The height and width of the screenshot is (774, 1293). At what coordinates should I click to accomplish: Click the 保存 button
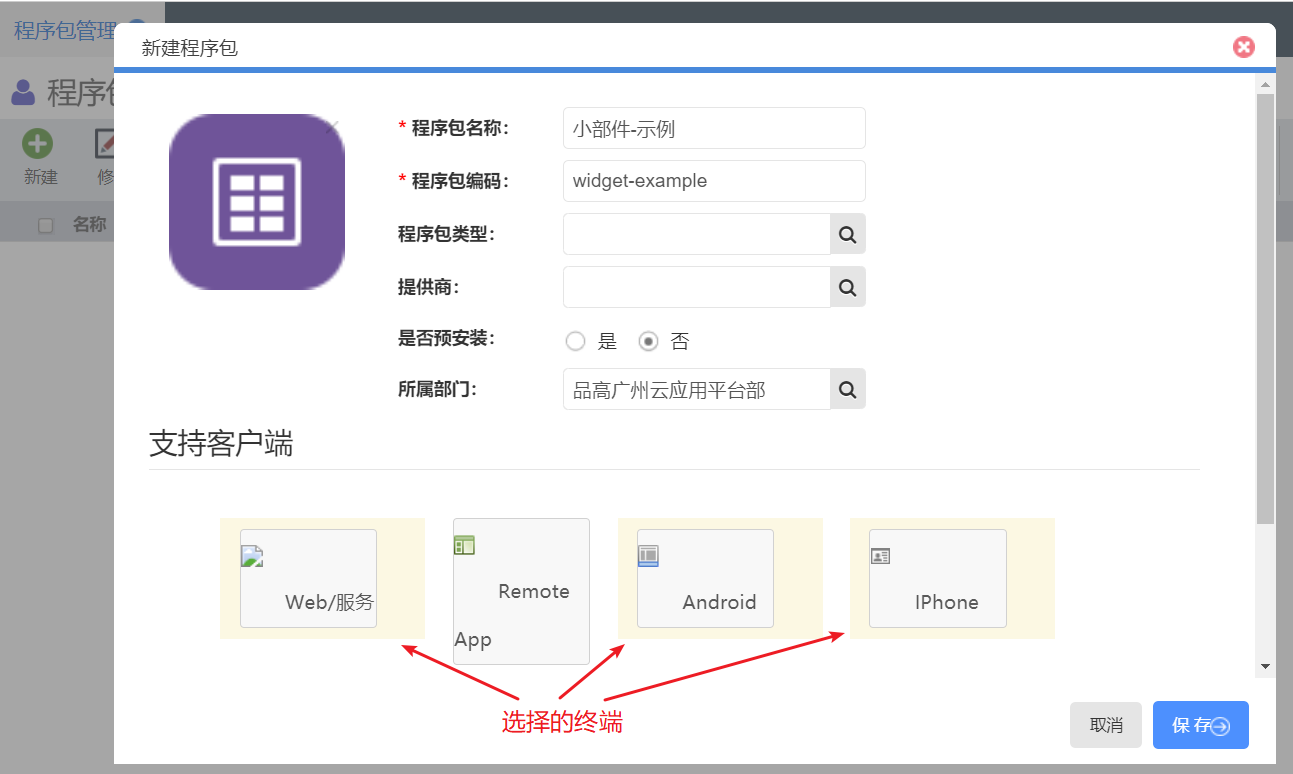(1200, 725)
